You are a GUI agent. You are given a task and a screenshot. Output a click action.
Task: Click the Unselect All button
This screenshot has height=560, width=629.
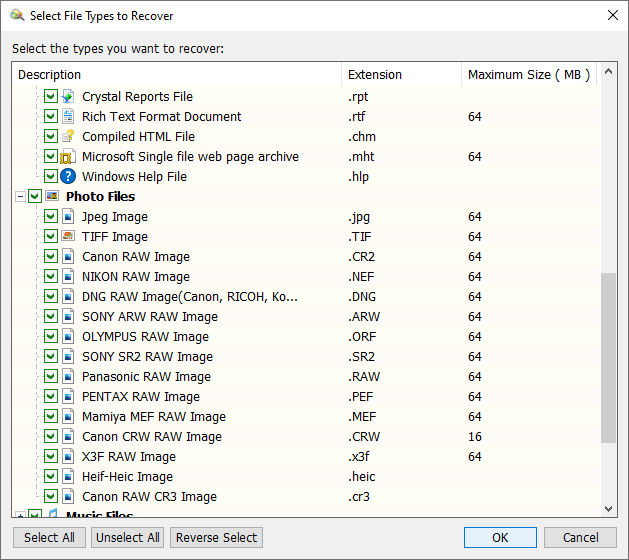tap(128, 538)
